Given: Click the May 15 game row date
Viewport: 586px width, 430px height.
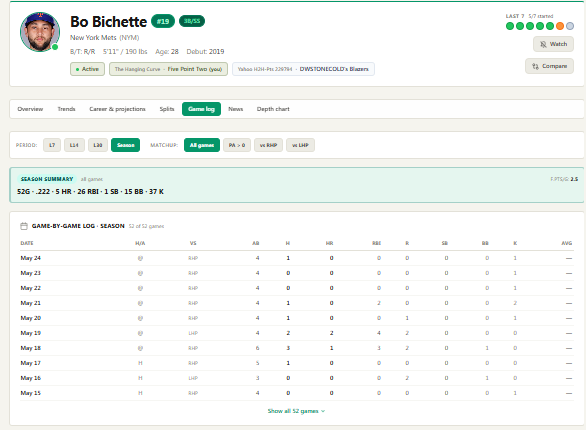Looking at the screenshot, I should 31,393.
